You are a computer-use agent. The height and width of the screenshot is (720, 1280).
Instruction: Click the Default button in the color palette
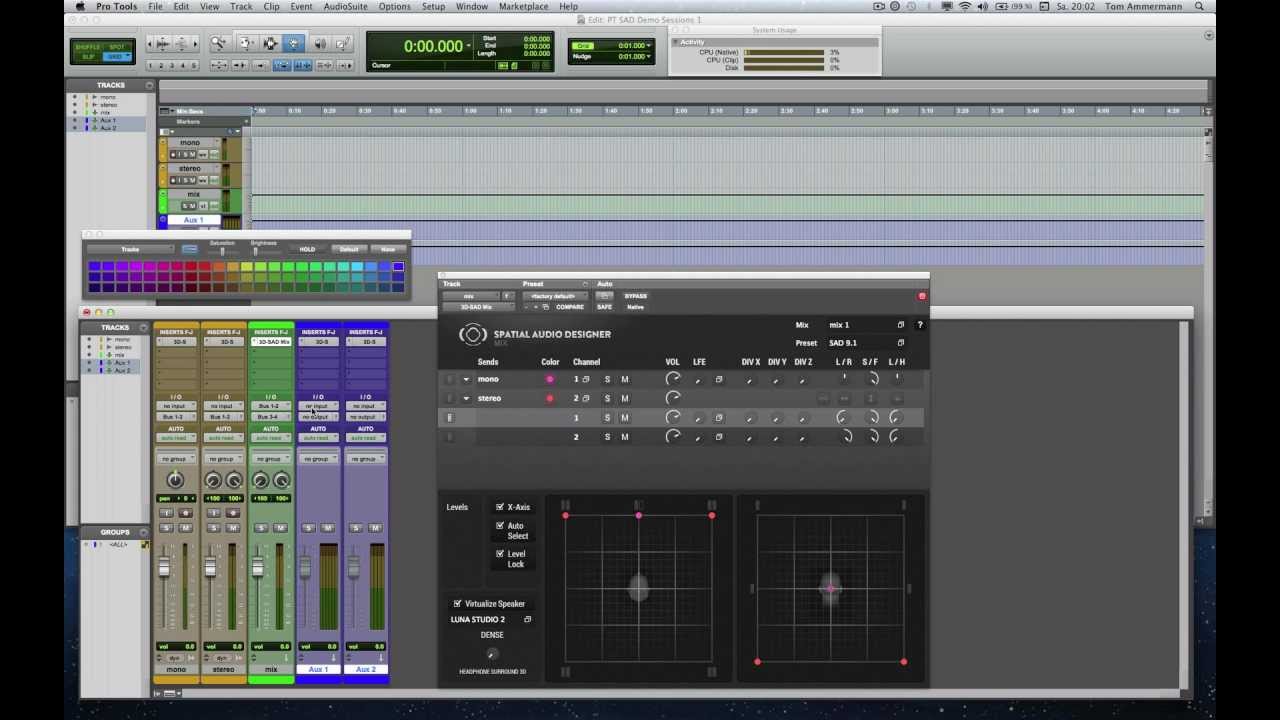(x=348, y=249)
